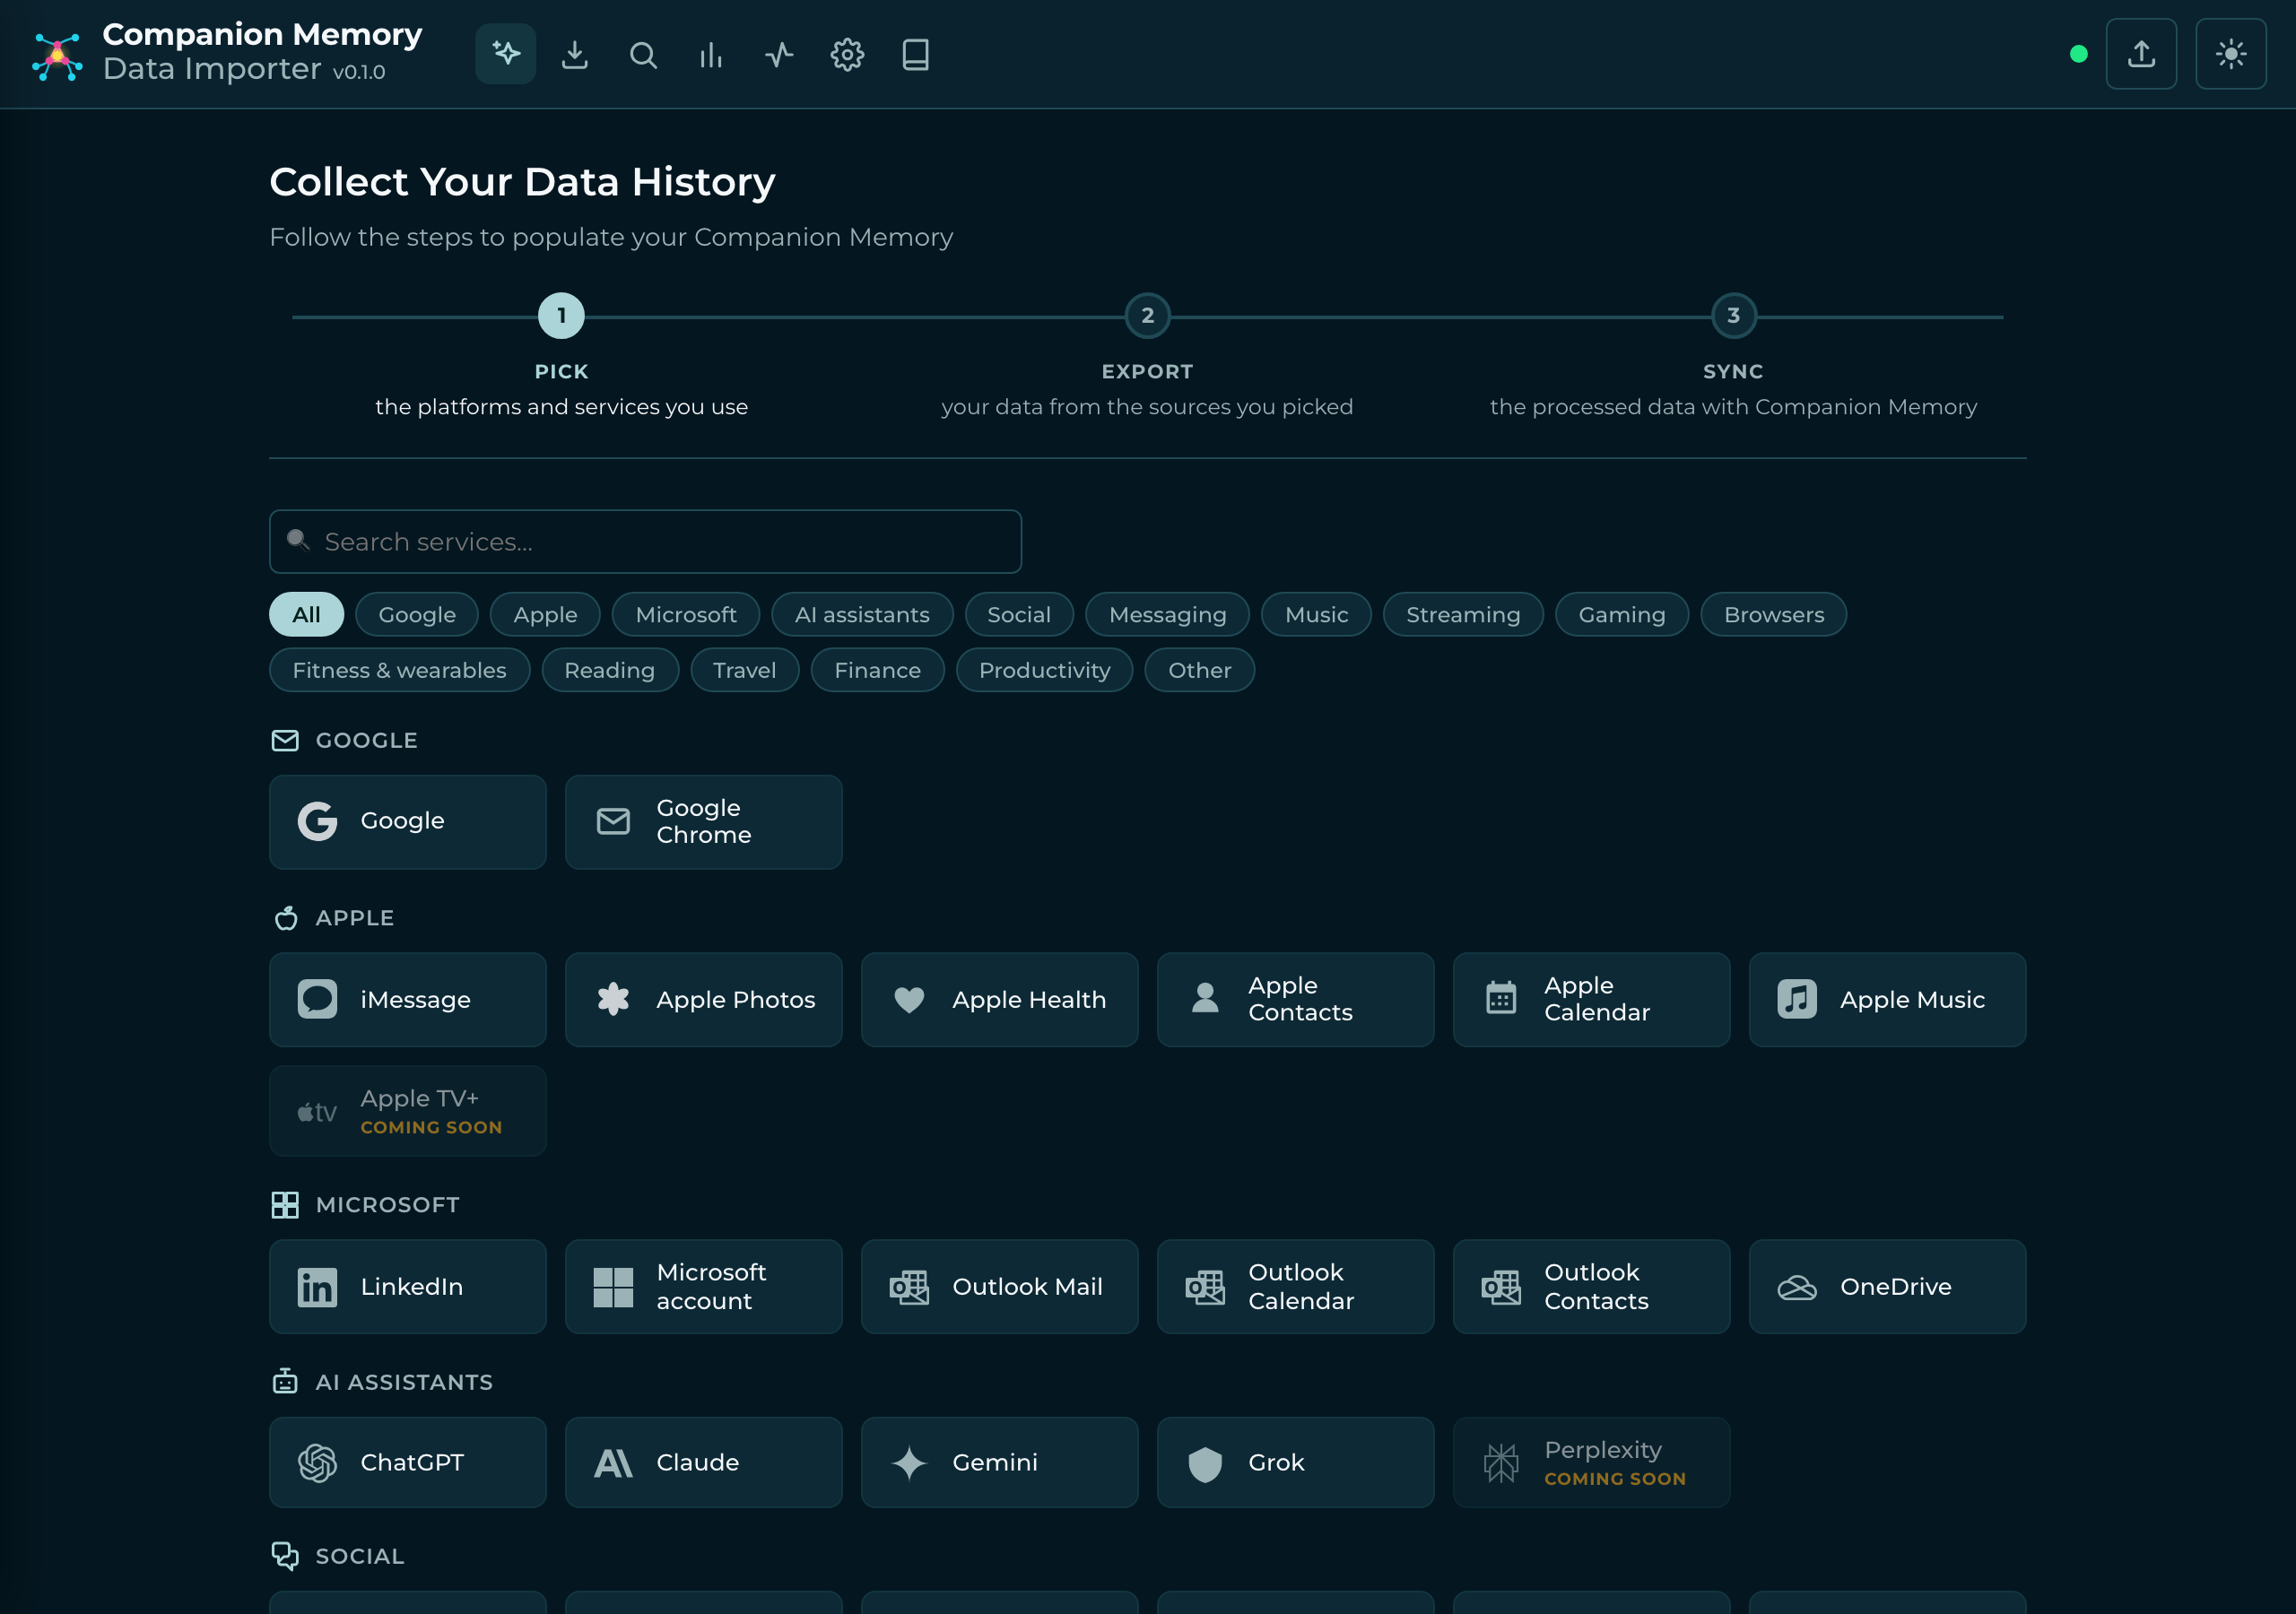Toggle the light/dark theme sun button

point(2231,54)
